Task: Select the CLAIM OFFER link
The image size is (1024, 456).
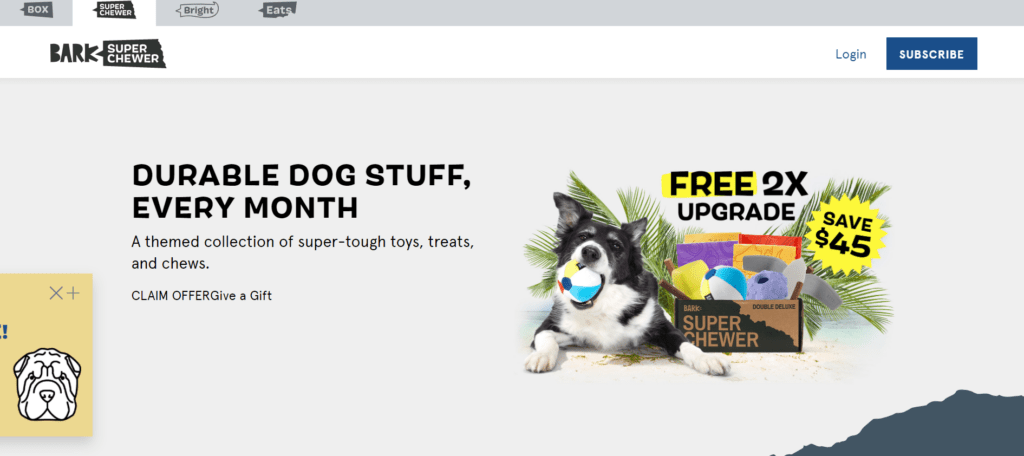Action: 170,296
